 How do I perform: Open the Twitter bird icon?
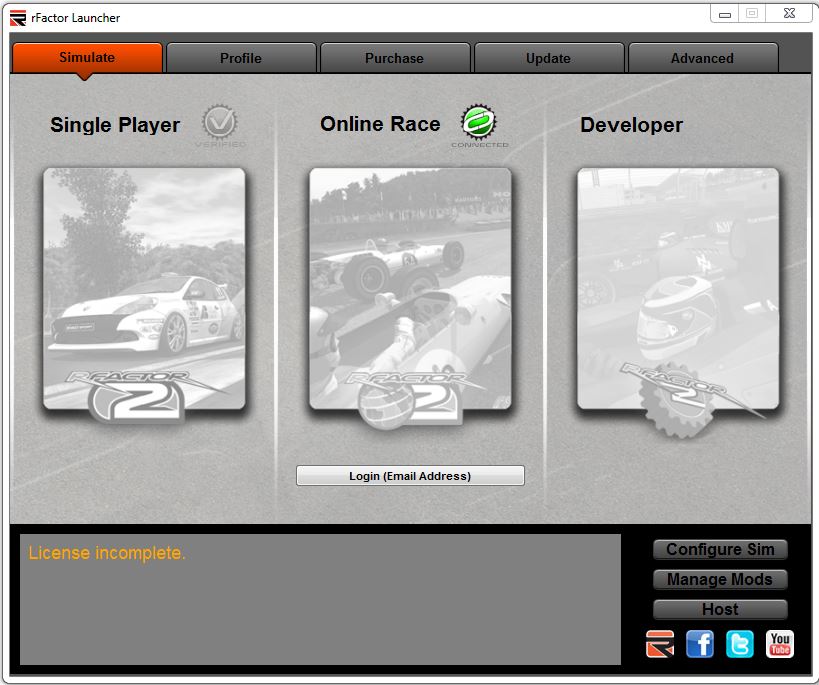[740, 644]
